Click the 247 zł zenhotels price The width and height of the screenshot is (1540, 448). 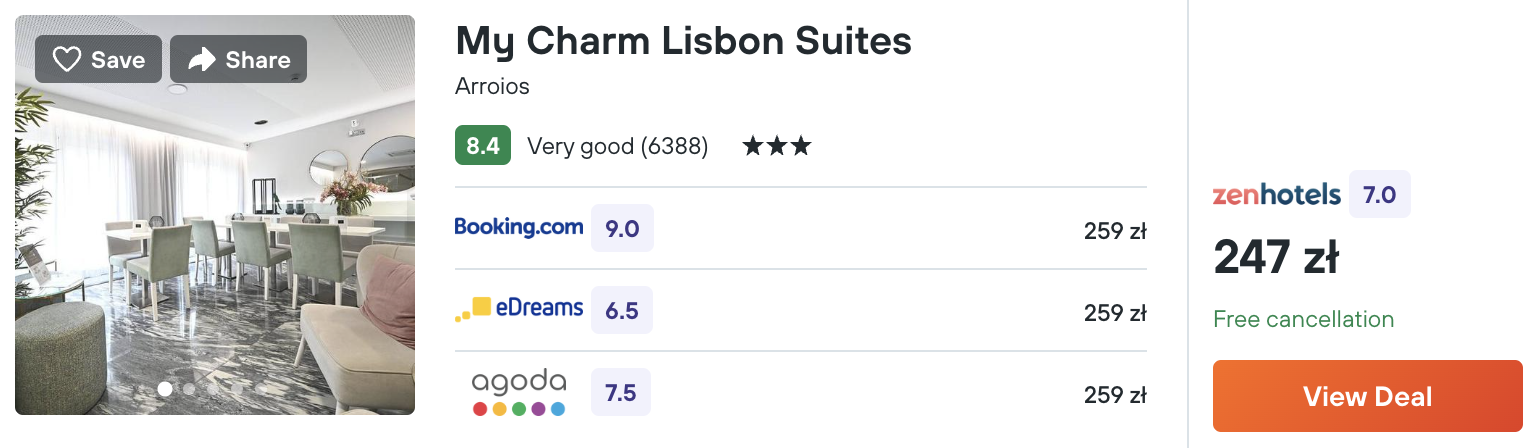pos(1276,258)
